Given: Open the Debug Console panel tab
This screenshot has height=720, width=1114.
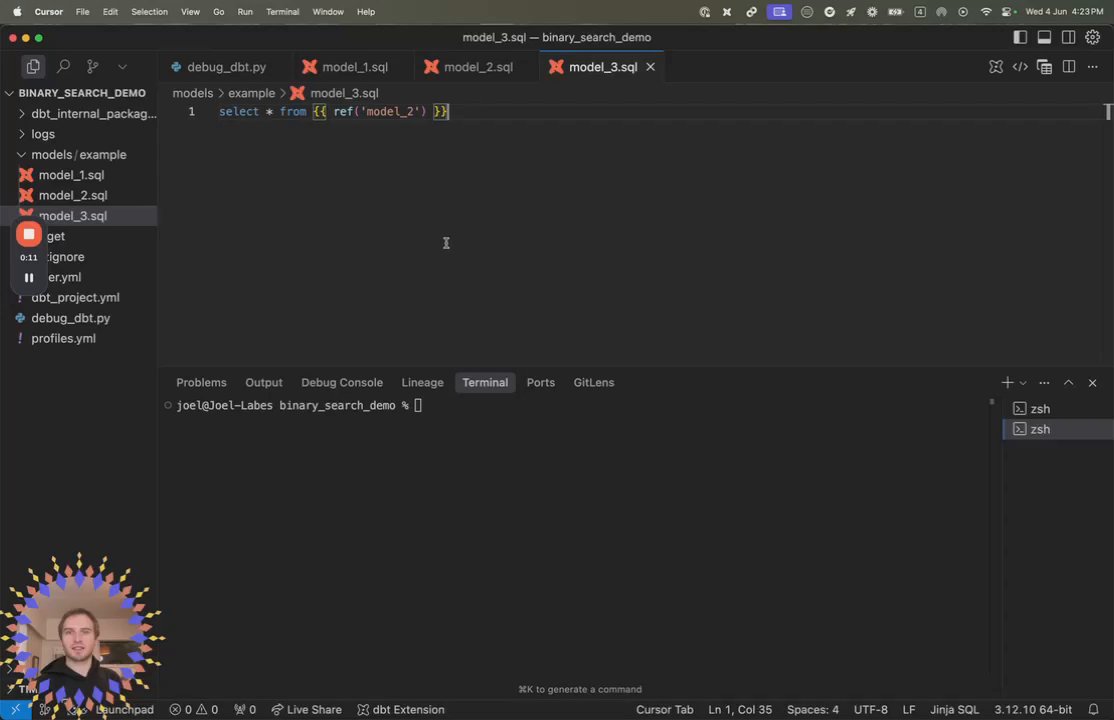Looking at the screenshot, I should click(x=342, y=382).
